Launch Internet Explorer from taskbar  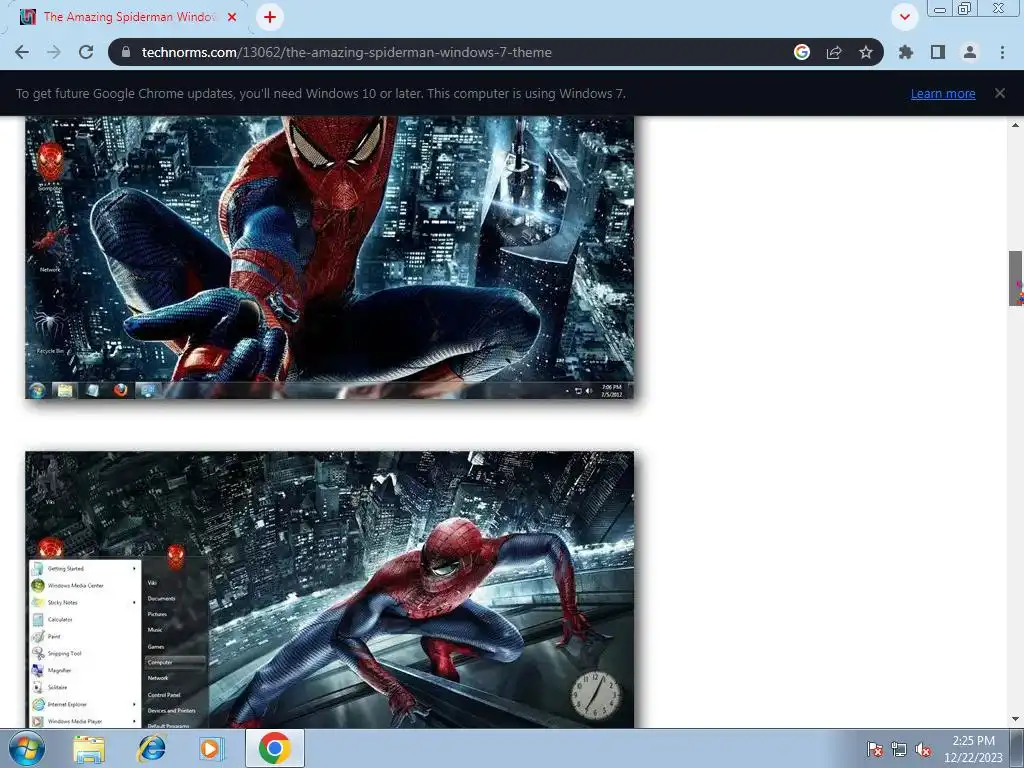point(151,749)
